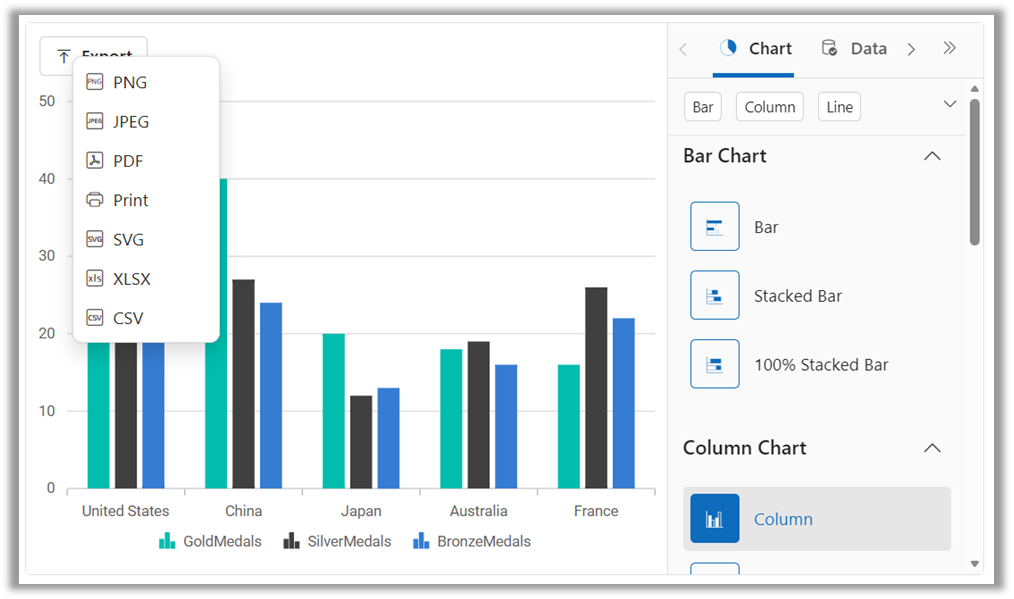Image resolution: width=1014 pixels, height=599 pixels.
Task: Toggle GoldMedals legend icon
Action: coord(167,541)
